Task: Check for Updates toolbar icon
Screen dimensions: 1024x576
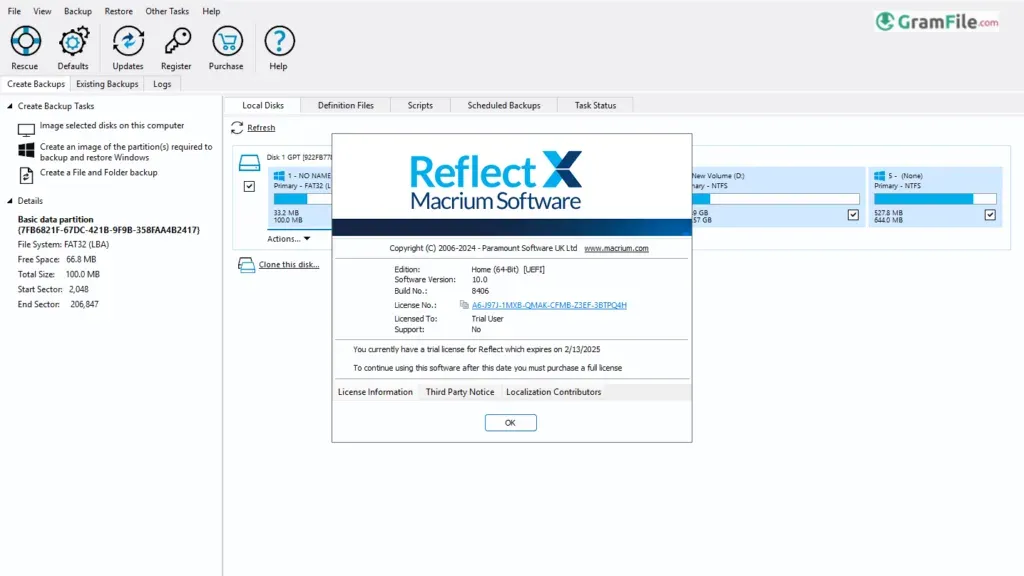Action: click(x=128, y=41)
